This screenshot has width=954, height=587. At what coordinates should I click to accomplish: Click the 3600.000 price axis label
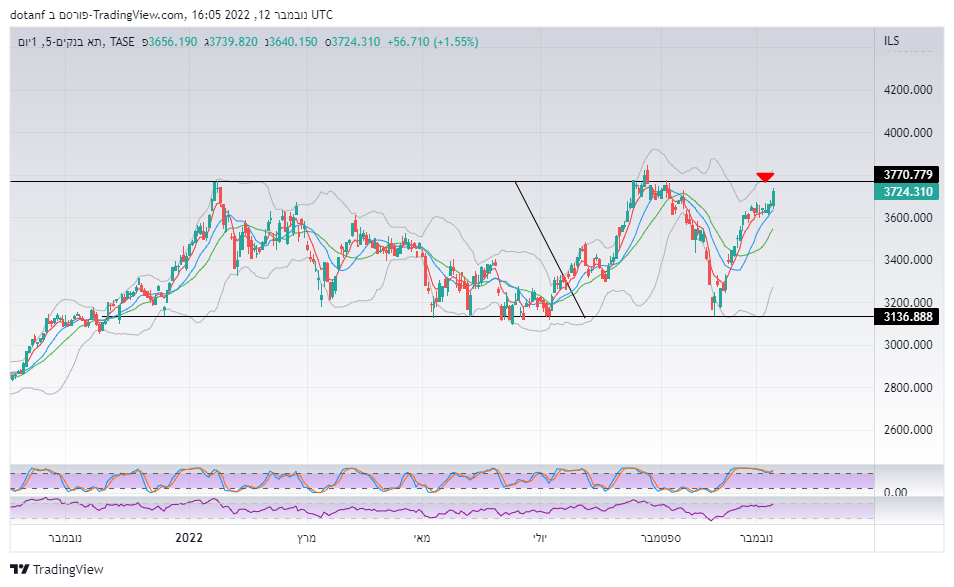coord(908,218)
